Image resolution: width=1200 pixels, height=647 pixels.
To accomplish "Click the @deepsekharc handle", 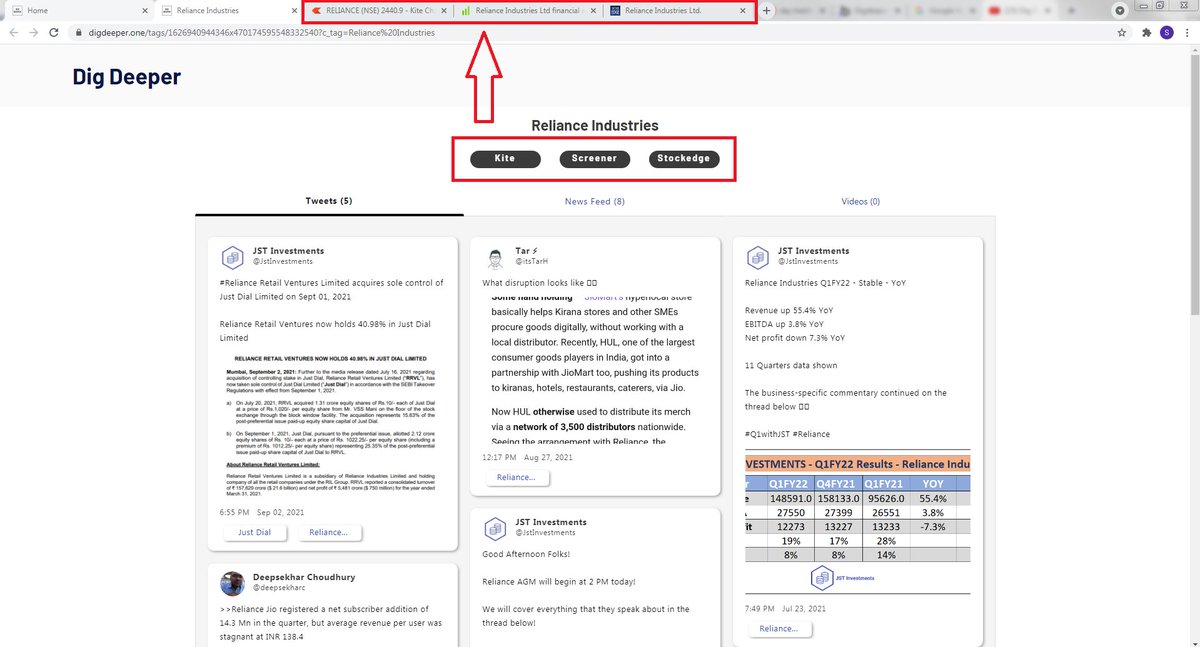I will tap(278, 587).
